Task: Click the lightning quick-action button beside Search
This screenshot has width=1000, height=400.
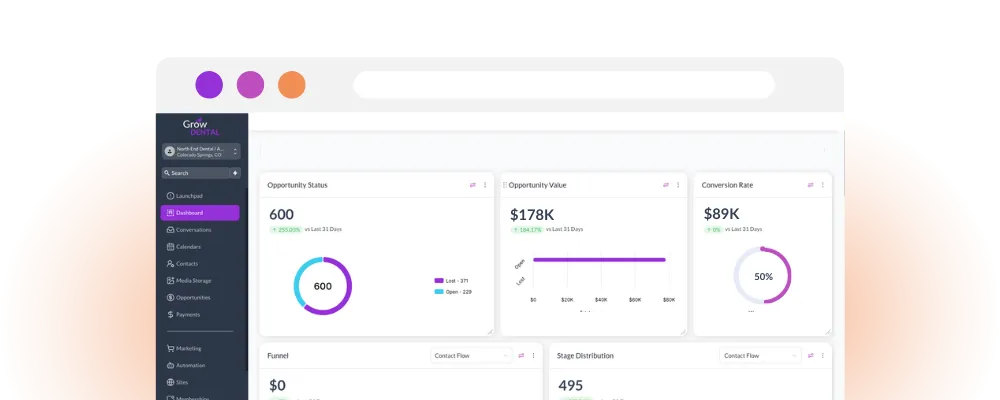Action: [x=235, y=173]
